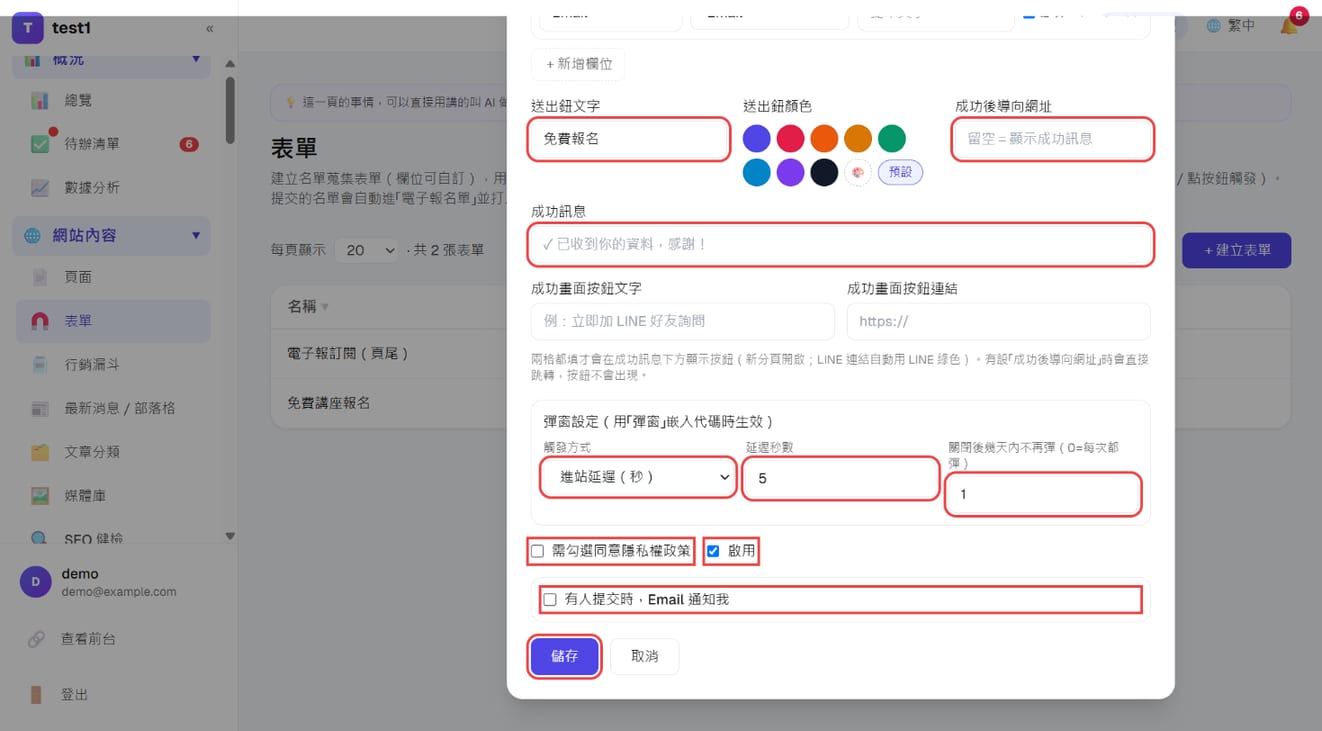Click the 成功畫面按鈕連結 https:// field
Image resolution: width=1322 pixels, height=731 pixels.
(999, 322)
